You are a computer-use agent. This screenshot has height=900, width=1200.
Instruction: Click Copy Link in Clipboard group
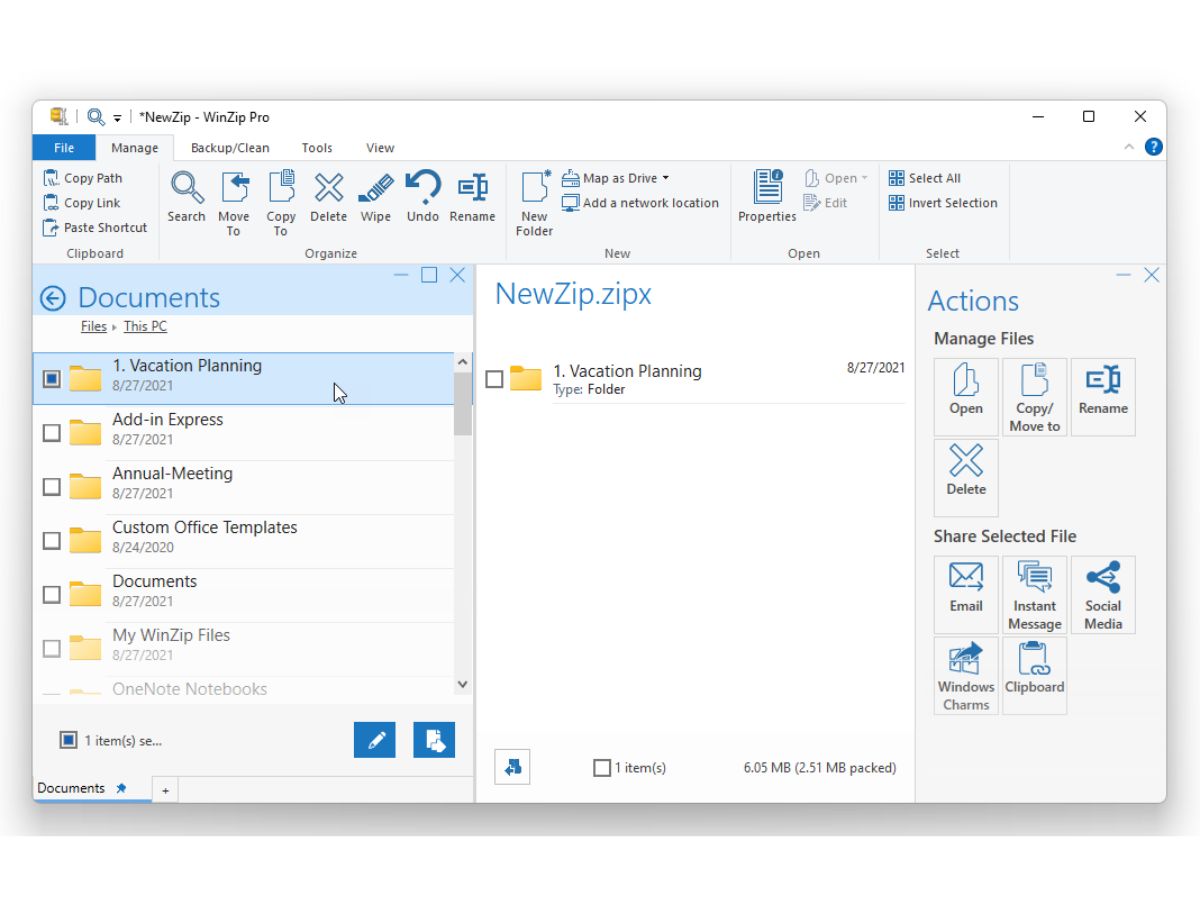click(x=82, y=203)
